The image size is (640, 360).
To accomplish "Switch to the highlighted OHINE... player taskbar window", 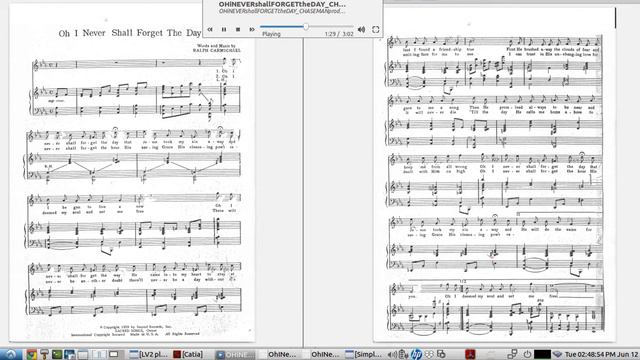I will pyautogui.click(x=235, y=354).
